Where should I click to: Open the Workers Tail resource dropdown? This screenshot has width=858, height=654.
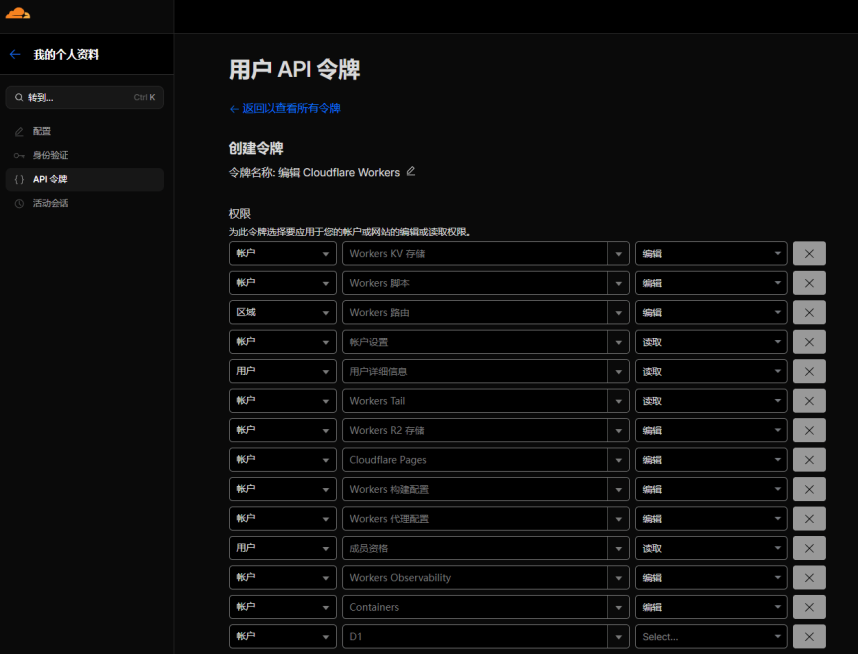[x=485, y=401]
